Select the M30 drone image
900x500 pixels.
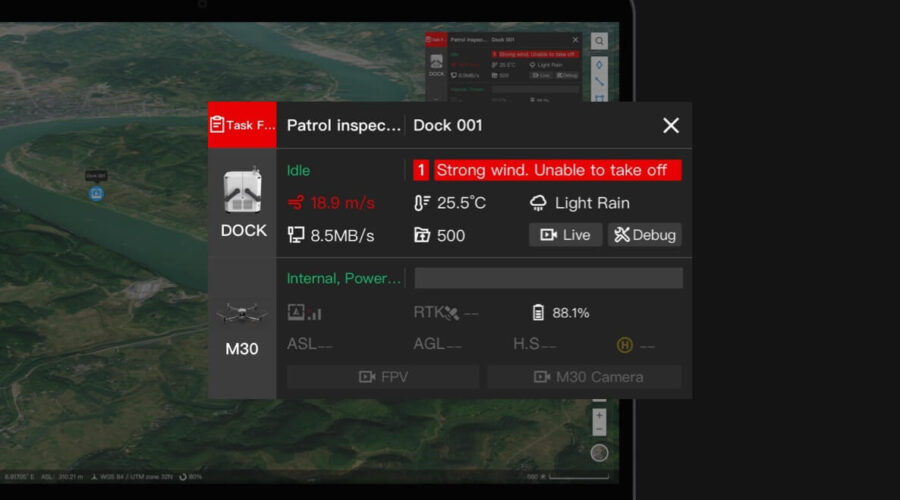tap(243, 313)
